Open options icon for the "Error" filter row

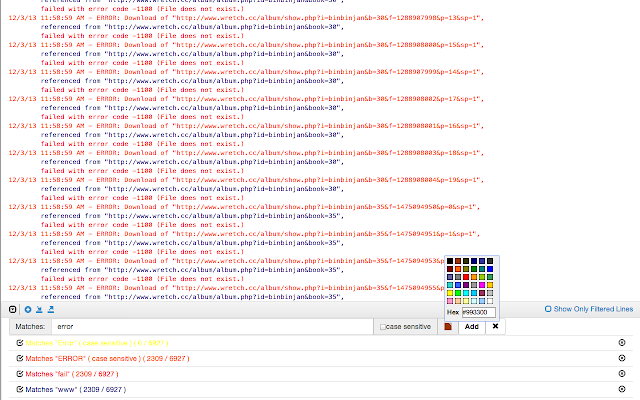point(622,342)
